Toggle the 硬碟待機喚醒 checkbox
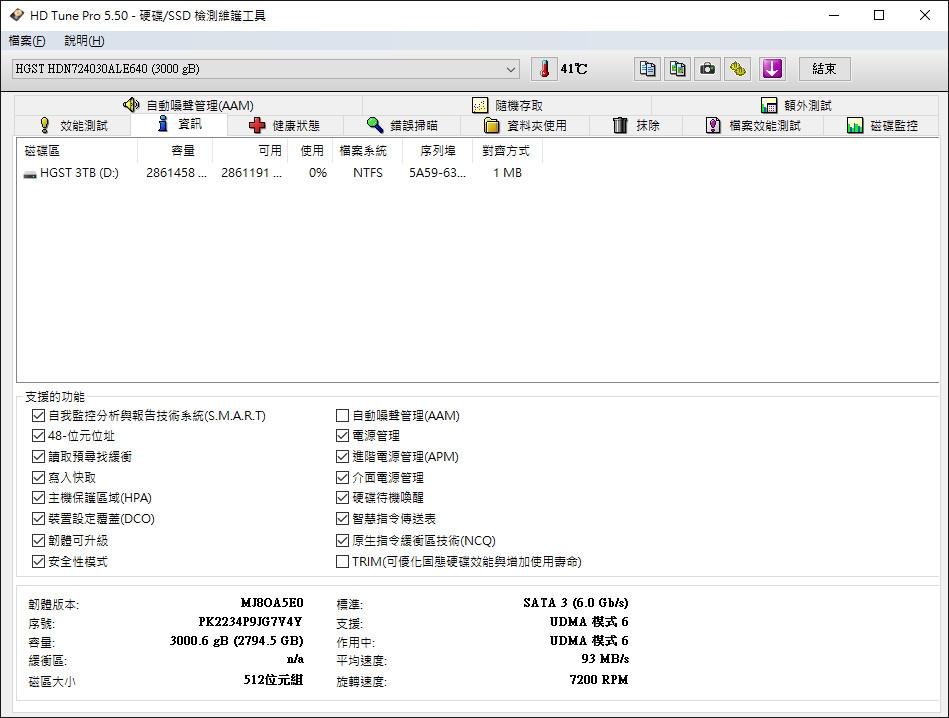Screen dimensions: 949x718 pyautogui.click(x=342, y=498)
